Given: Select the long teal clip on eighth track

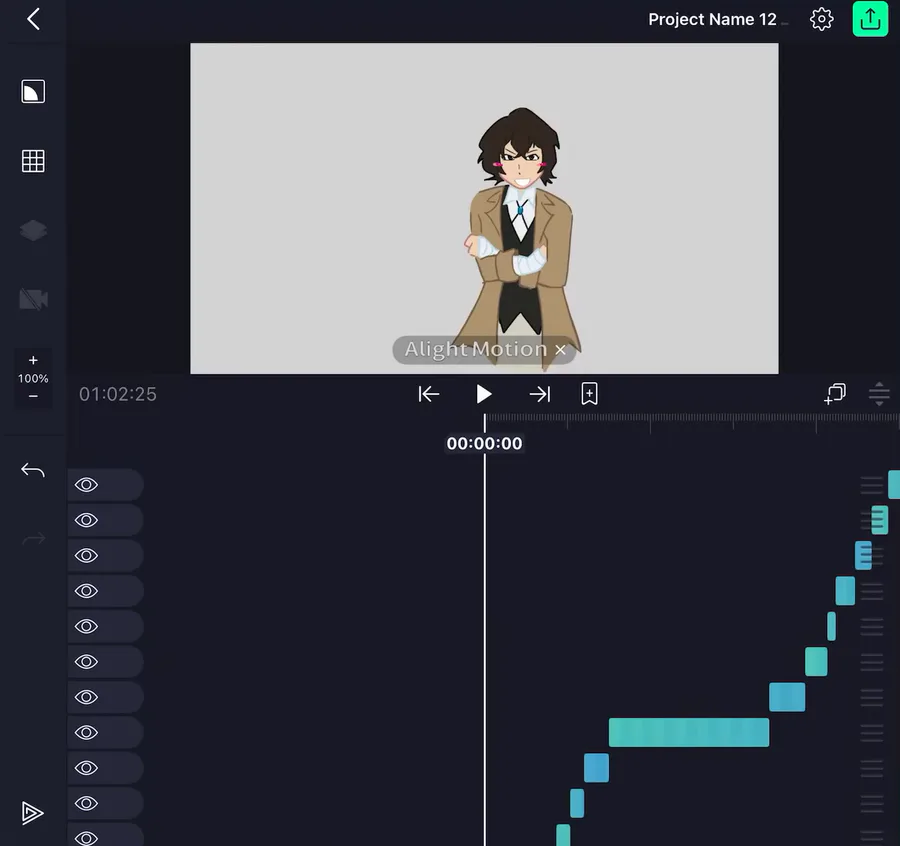Looking at the screenshot, I should click(x=689, y=732).
